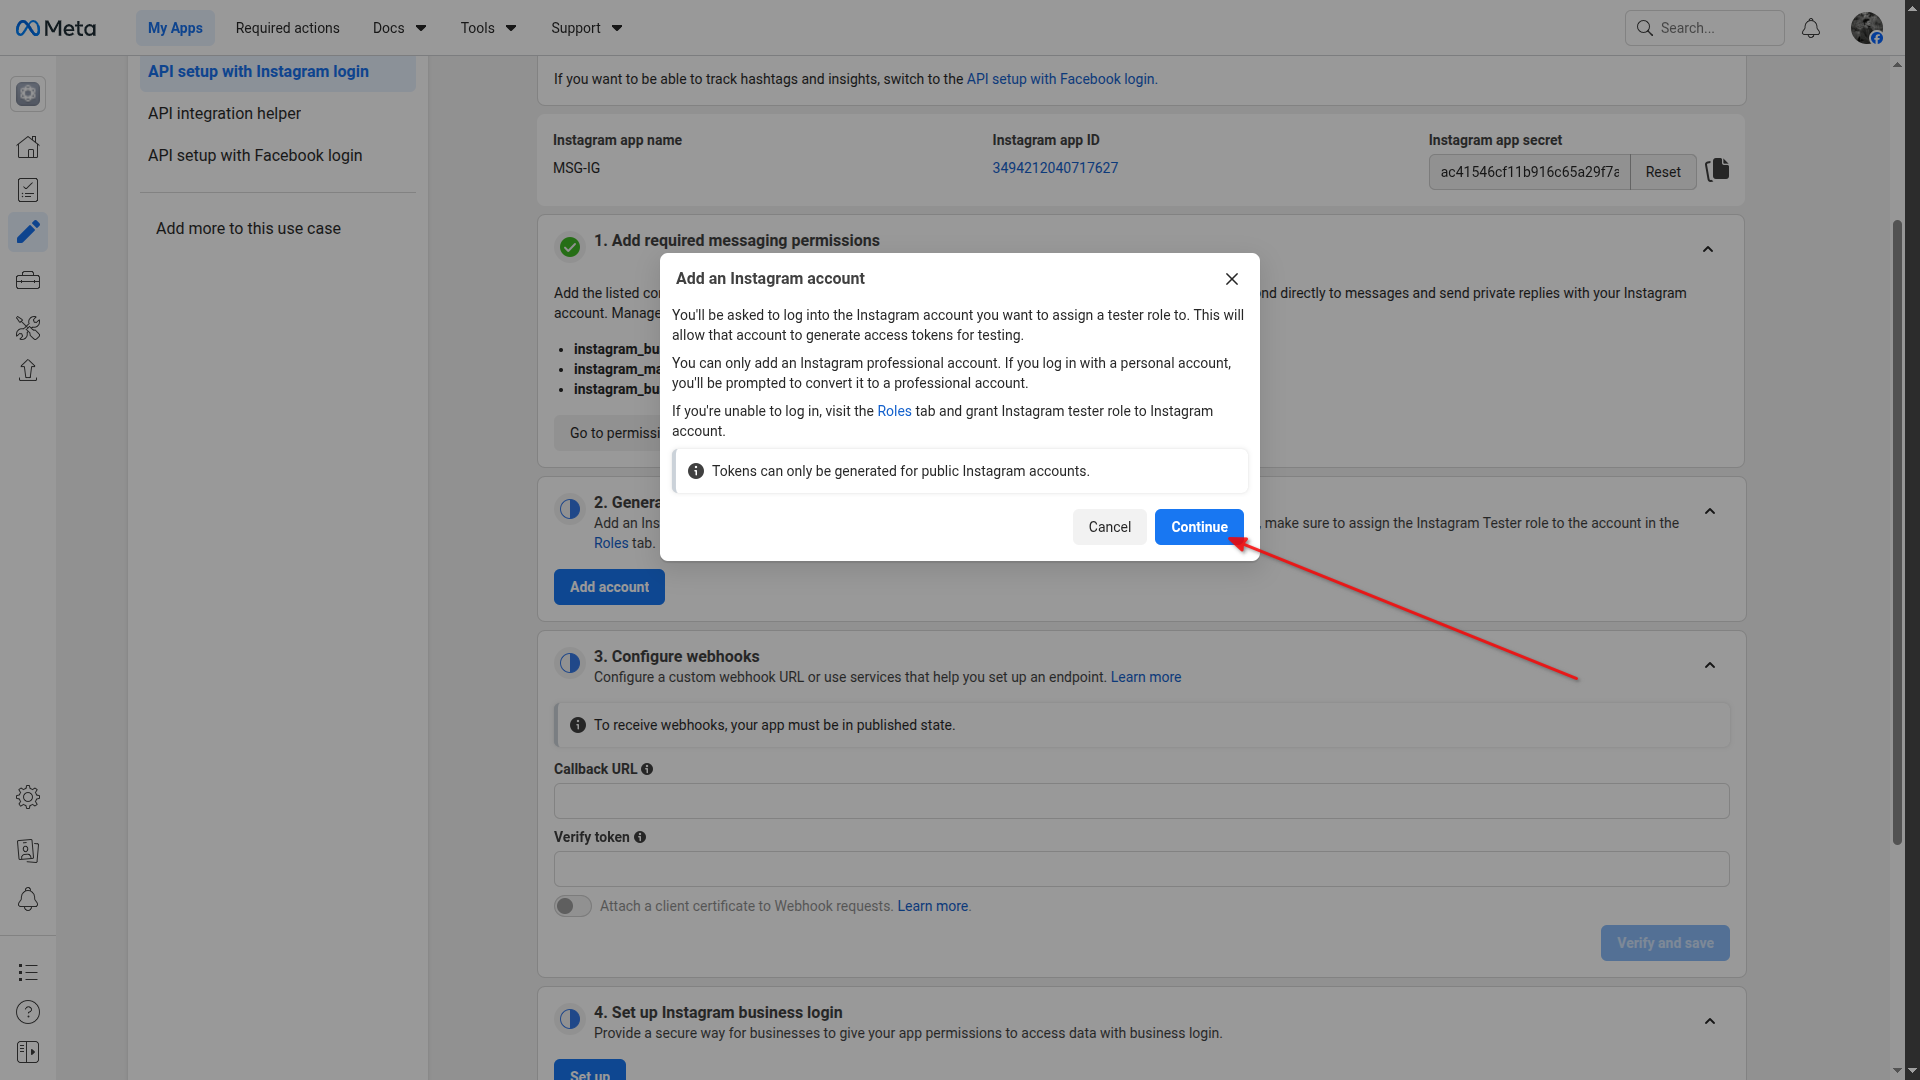1920x1080 pixels.
Task: Click the Roles link in dialog
Action: point(893,411)
